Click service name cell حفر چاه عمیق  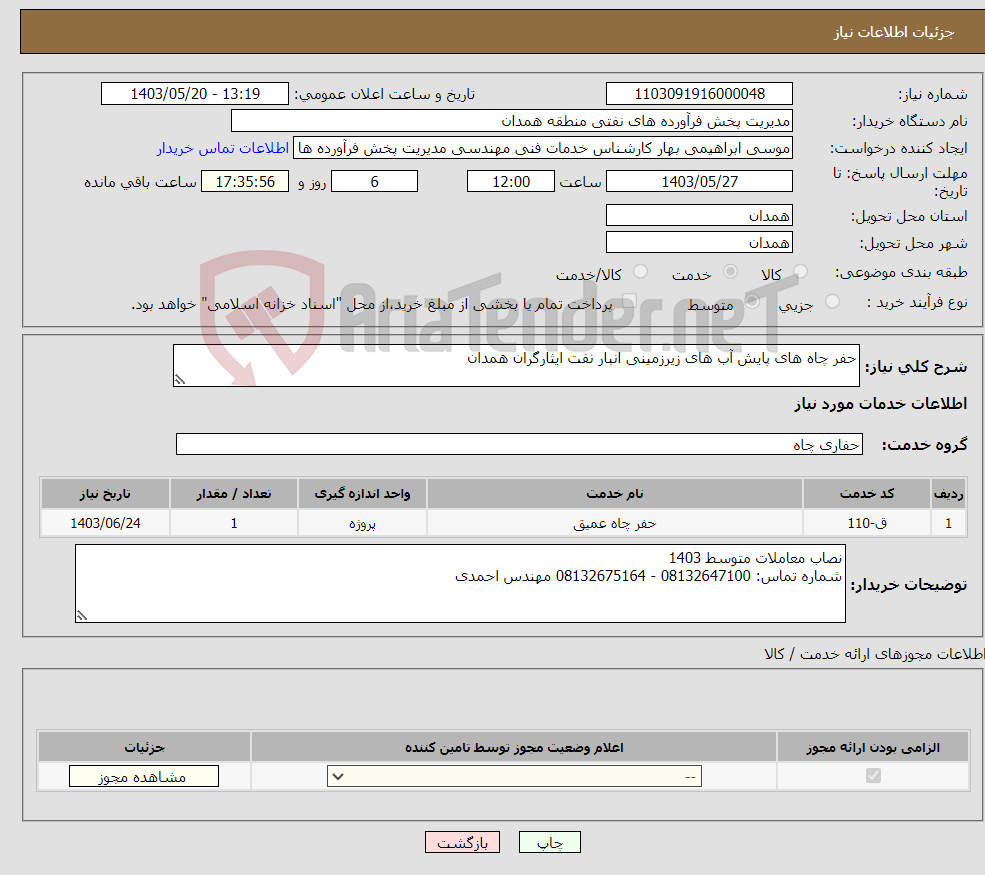click(x=614, y=523)
